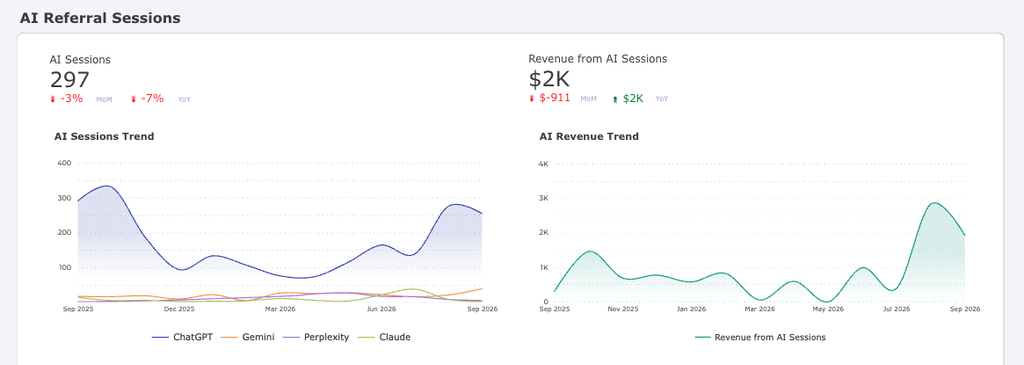Click the AI Sessions Trend chart title
Viewport: 1024px width, 365px height.
coord(104,136)
